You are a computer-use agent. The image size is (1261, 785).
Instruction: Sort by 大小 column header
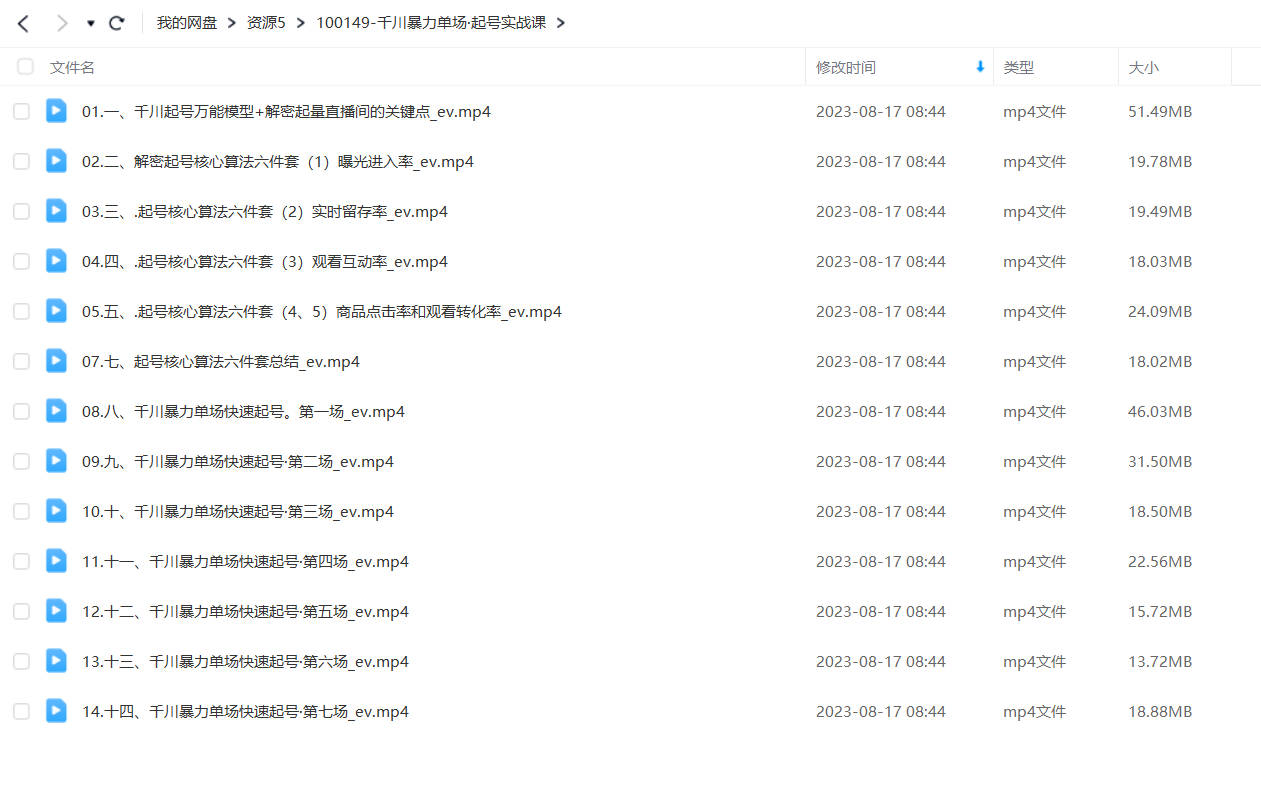click(1144, 67)
